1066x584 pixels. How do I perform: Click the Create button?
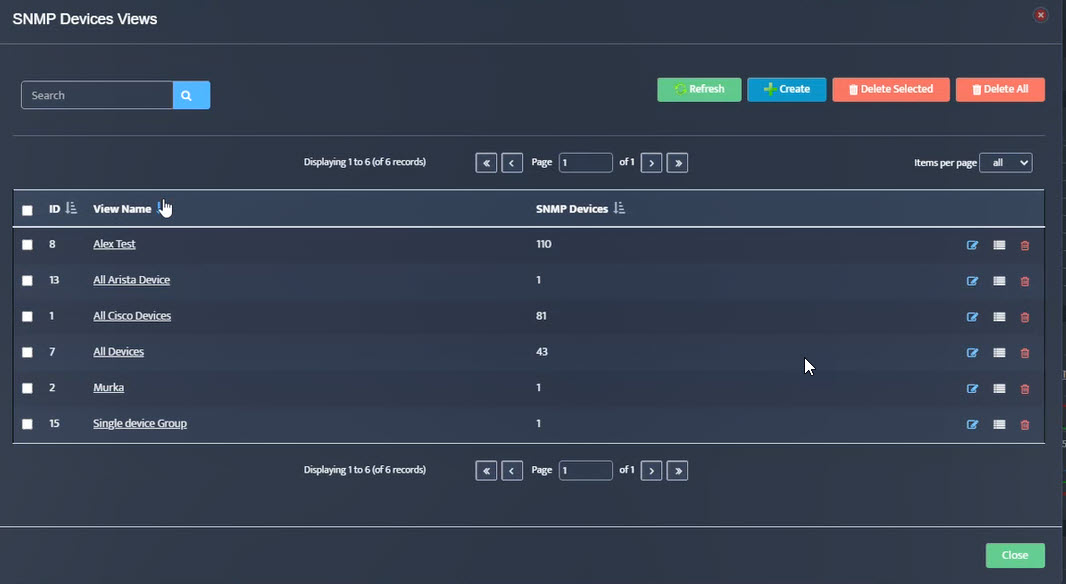click(787, 89)
